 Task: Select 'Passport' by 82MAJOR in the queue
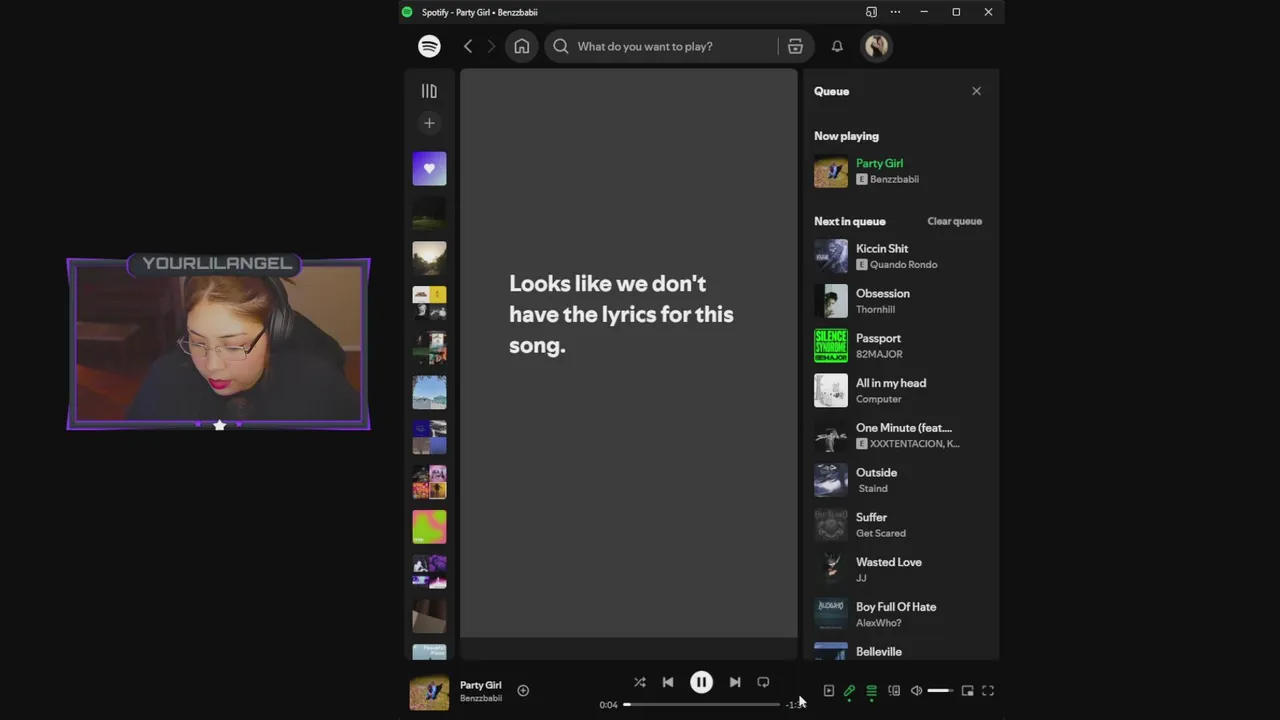[x=900, y=346]
